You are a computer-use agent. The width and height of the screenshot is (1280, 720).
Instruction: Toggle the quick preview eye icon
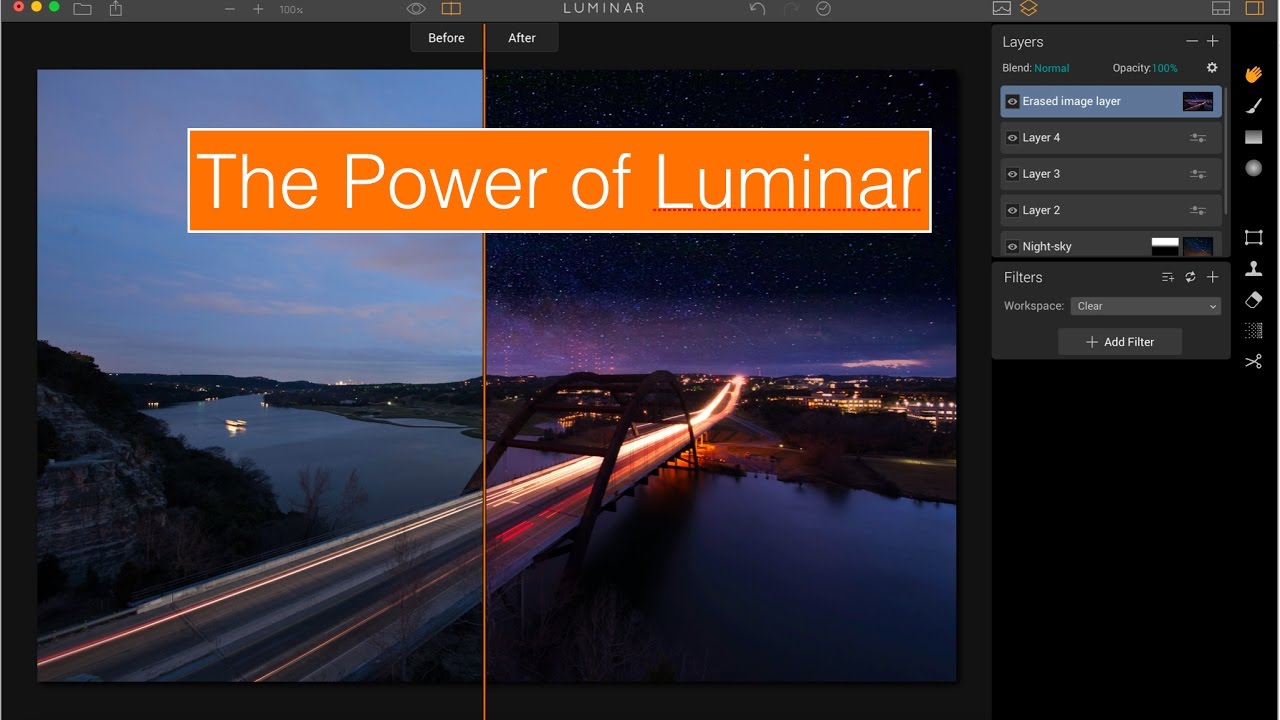click(416, 8)
